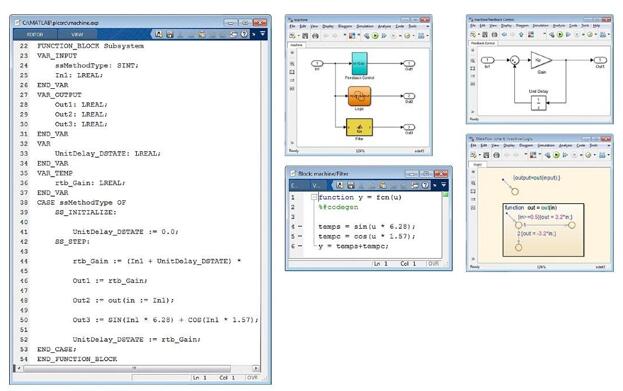The width and height of the screenshot is (623, 391).
Task: Toggle breakpoint dash on line 4 of Filter code
Action: [x=300, y=226]
